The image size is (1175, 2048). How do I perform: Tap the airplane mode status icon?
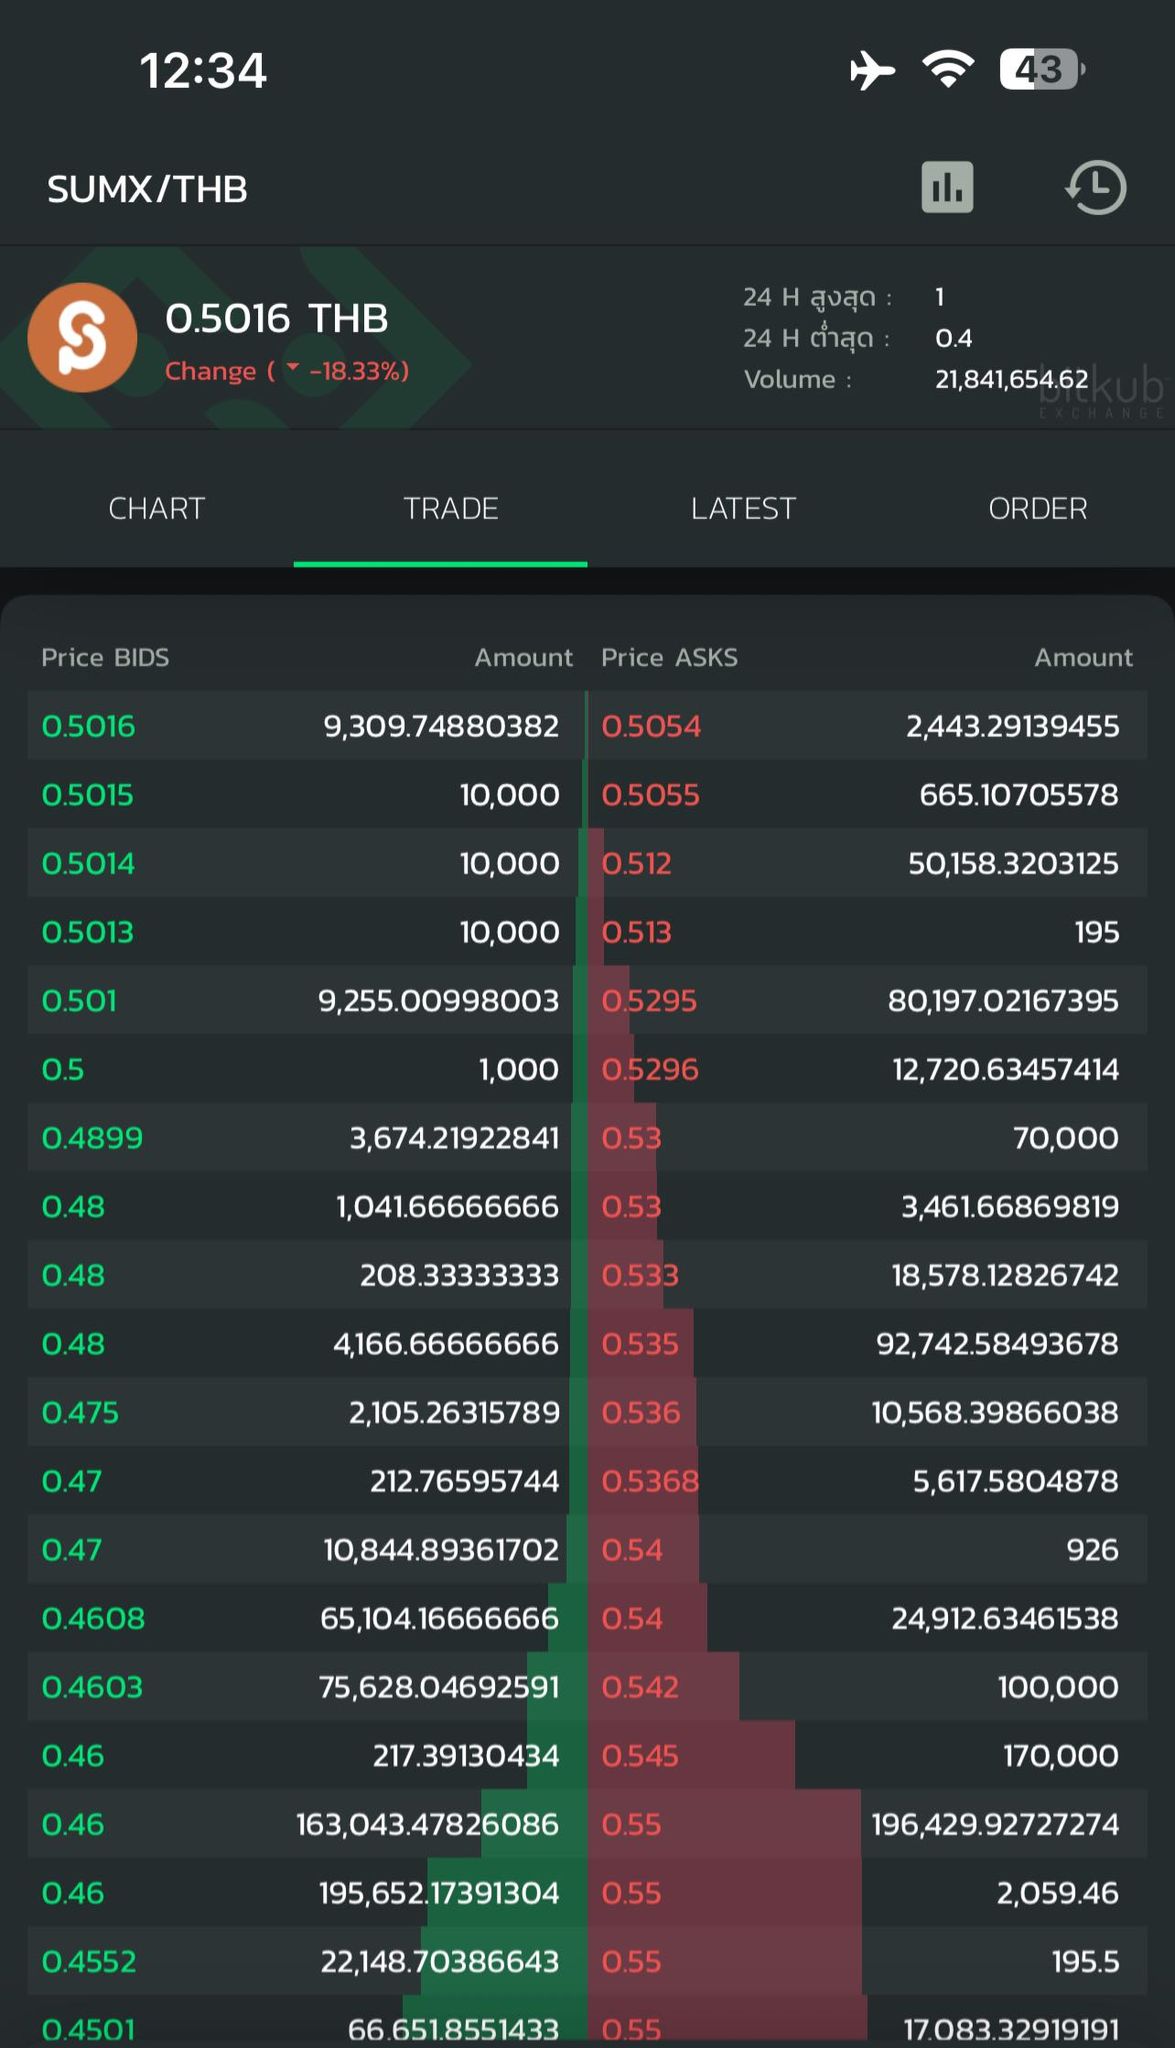coord(872,70)
